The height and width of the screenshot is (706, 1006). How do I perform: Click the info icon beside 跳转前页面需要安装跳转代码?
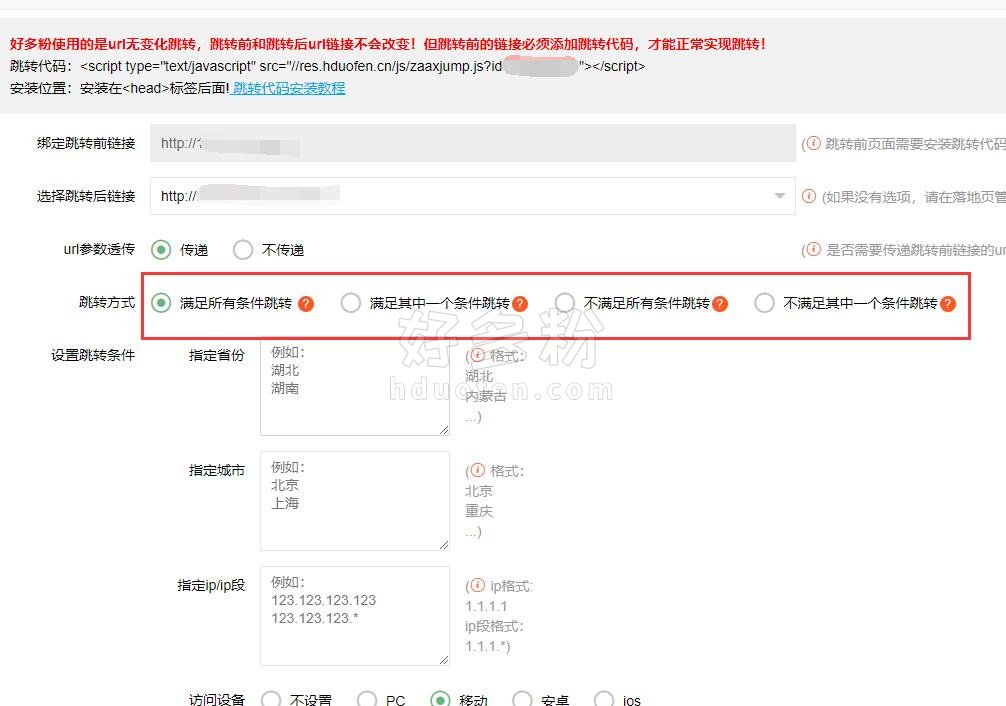point(813,143)
